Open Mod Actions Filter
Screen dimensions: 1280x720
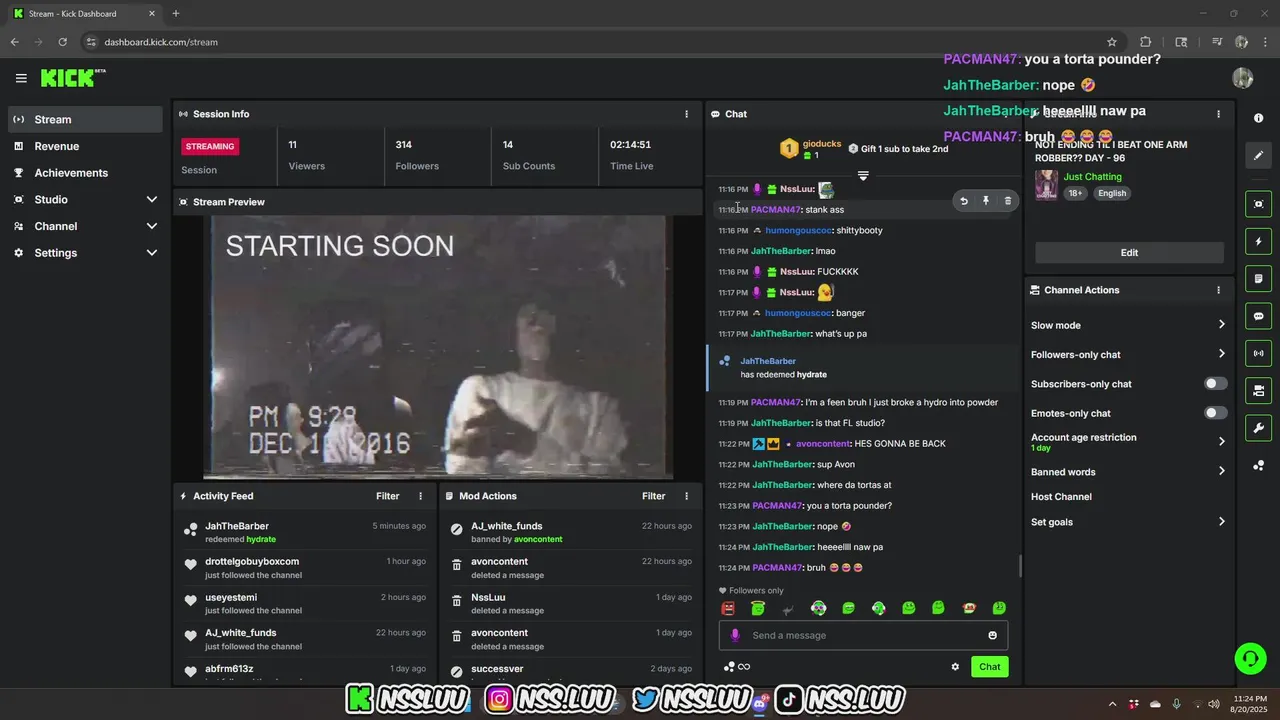pos(654,496)
